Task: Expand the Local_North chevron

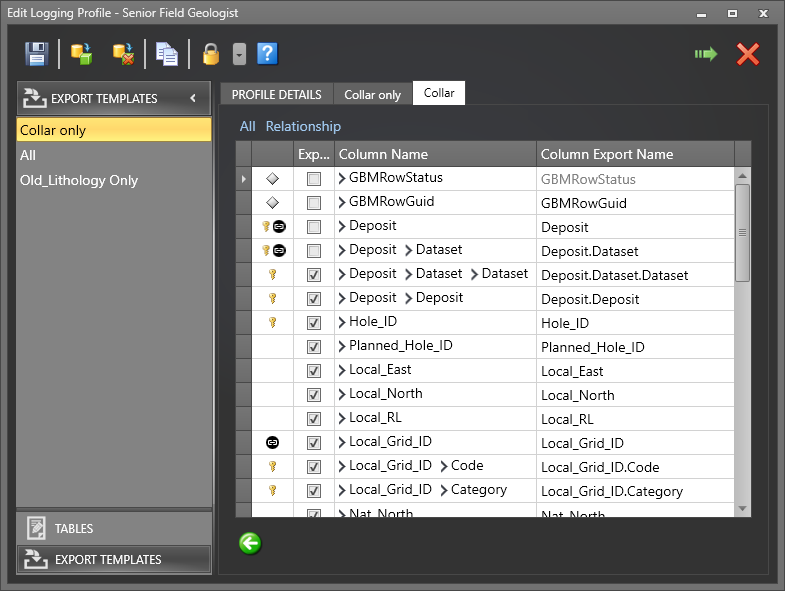Action: click(342, 394)
